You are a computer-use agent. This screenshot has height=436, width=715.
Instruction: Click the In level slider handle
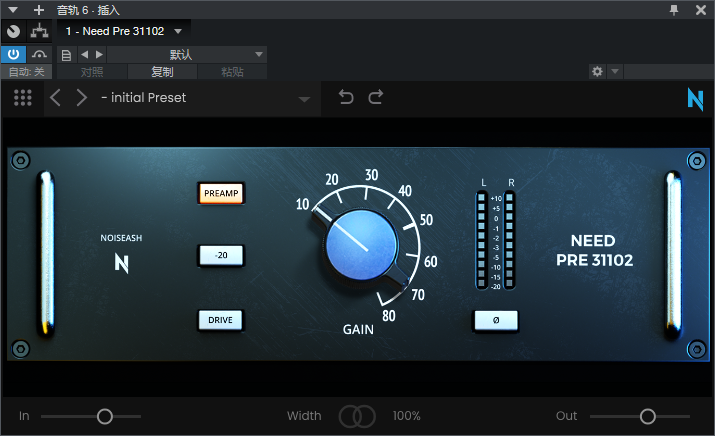105,416
